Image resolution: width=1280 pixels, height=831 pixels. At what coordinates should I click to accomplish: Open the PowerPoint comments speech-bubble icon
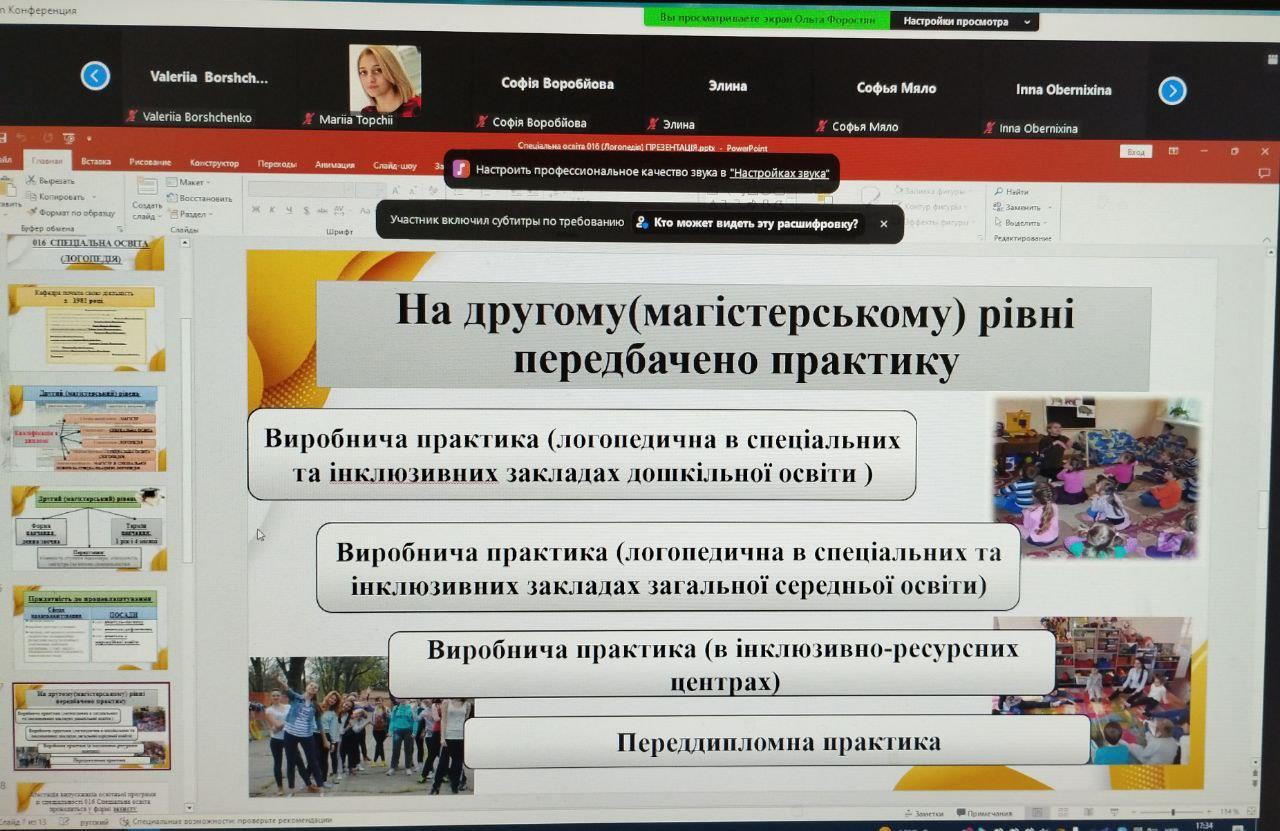pos(1266,174)
